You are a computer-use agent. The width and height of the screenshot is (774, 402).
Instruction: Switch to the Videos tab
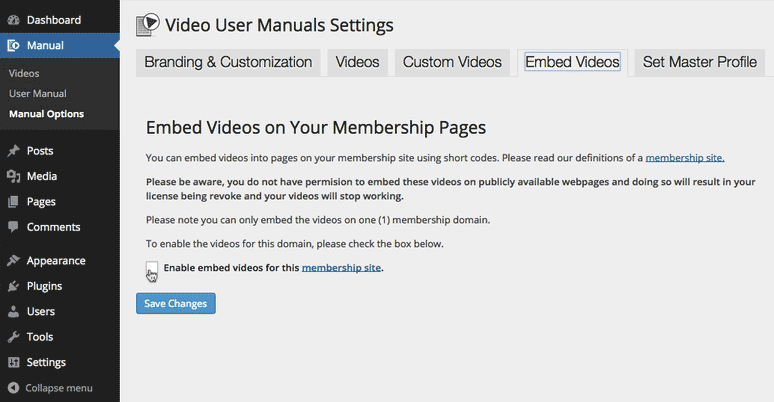coord(357,62)
